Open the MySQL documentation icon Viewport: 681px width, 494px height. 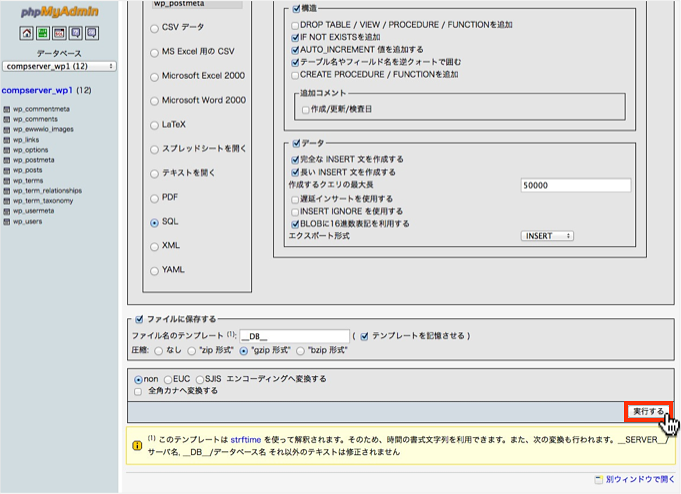click(92, 33)
